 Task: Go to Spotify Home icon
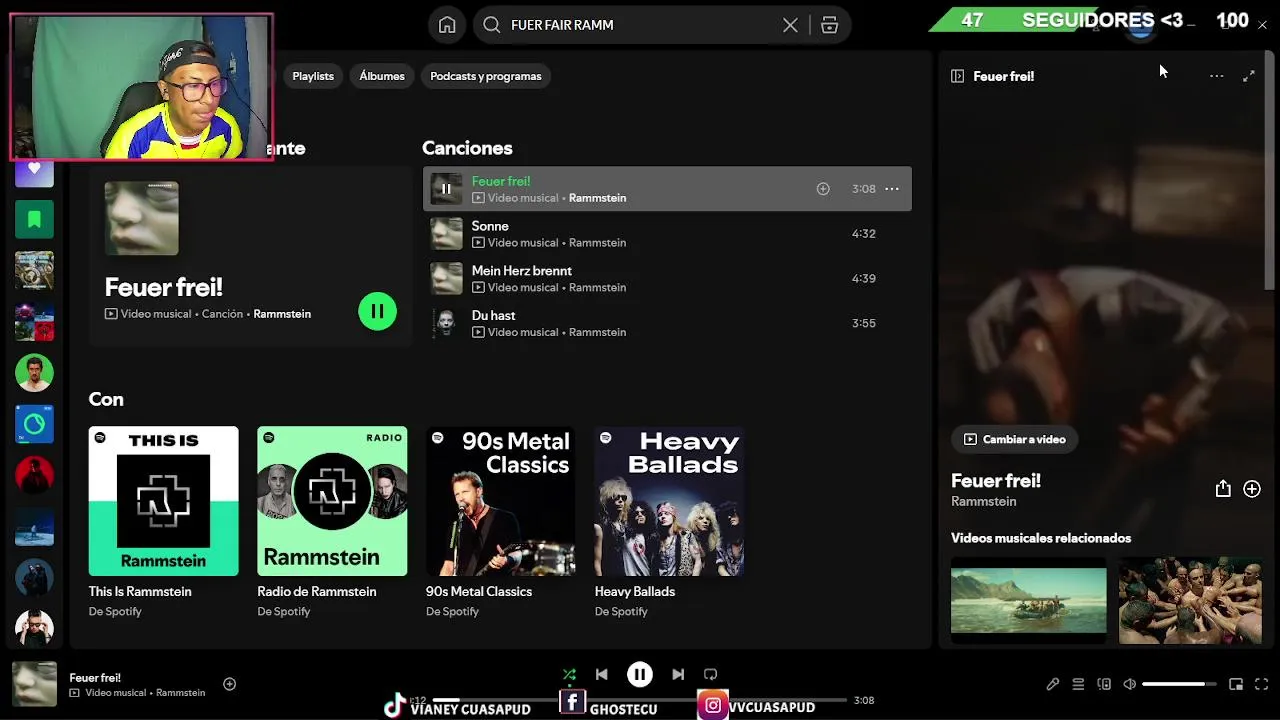[447, 25]
